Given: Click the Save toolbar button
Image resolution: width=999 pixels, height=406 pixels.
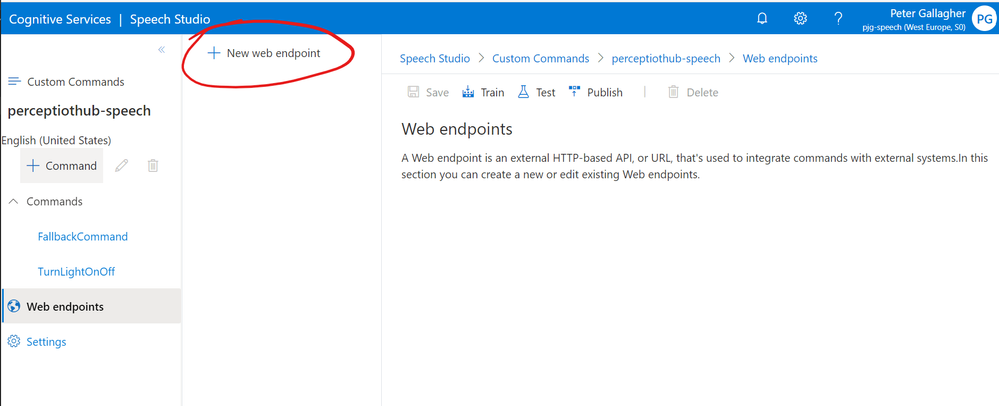Looking at the screenshot, I should click(428, 92).
